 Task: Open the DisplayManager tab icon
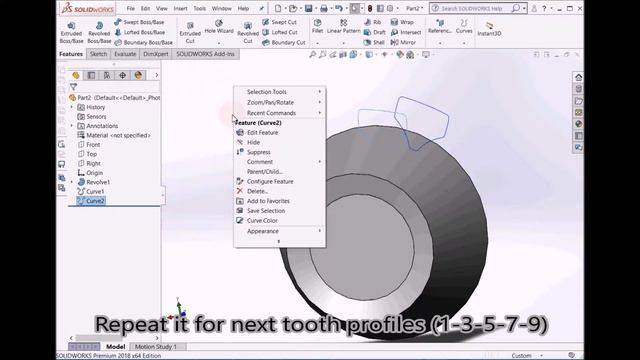(x=138, y=76)
